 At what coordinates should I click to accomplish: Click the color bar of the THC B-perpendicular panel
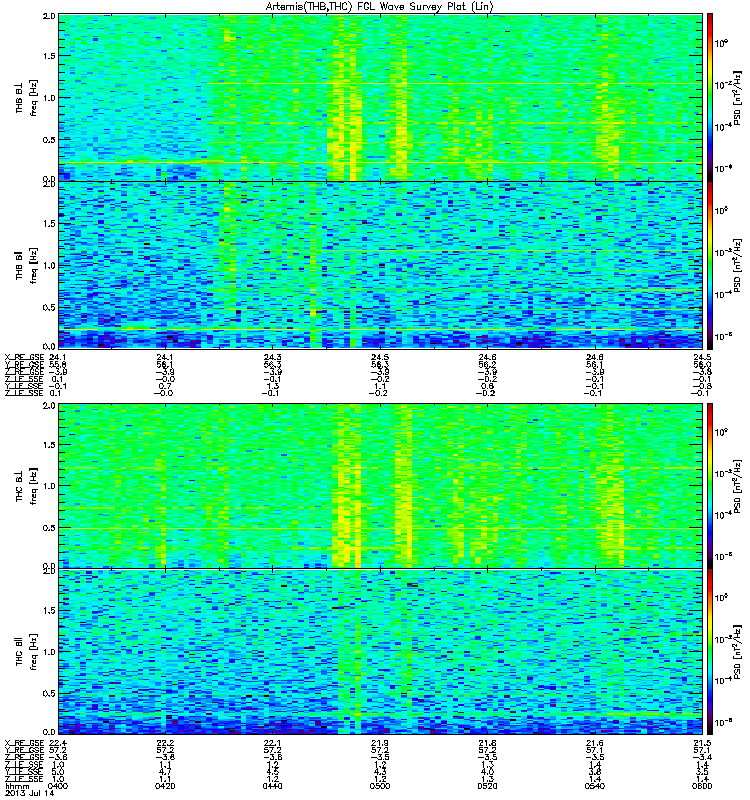point(710,486)
